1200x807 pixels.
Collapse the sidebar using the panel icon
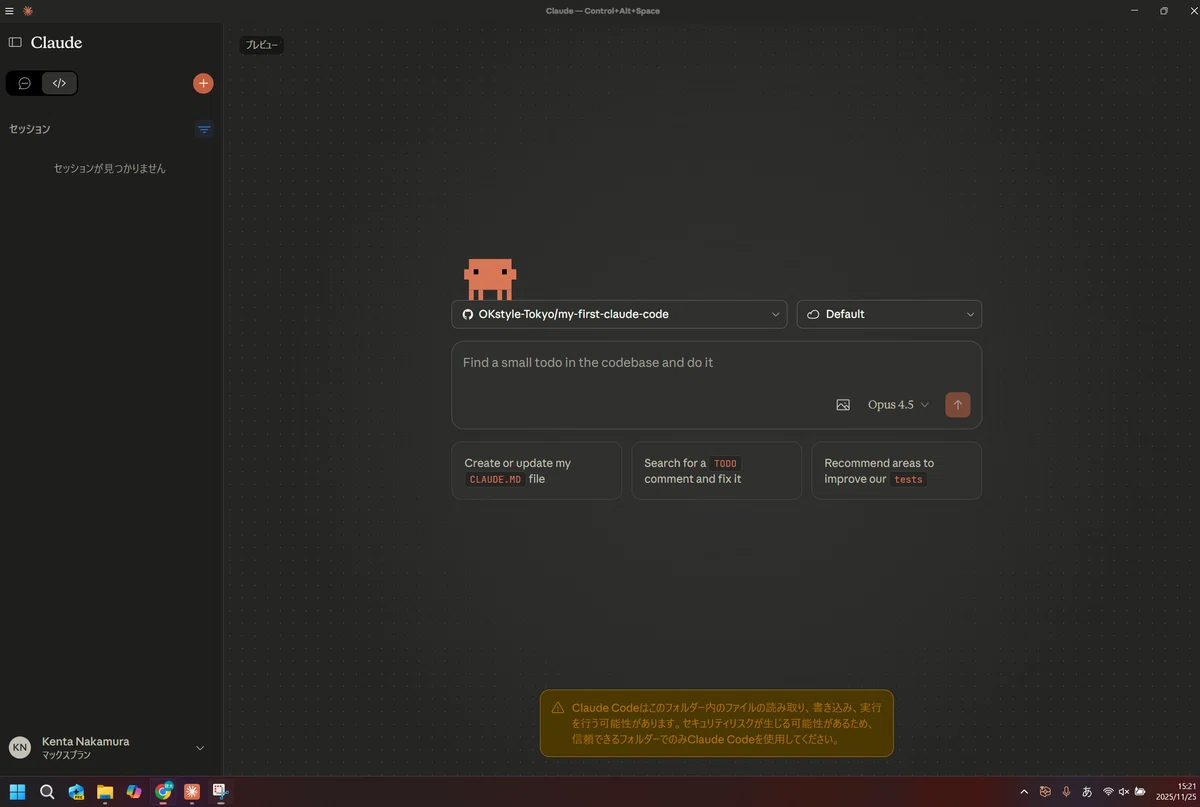point(15,43)
